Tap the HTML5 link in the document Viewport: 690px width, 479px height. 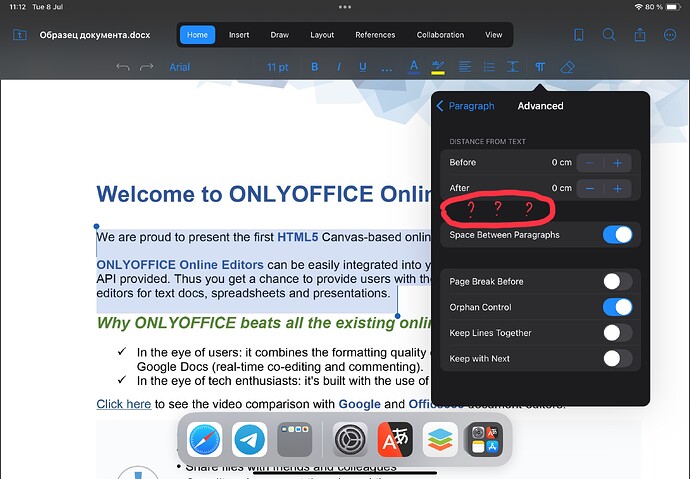(x=297, y=237)
